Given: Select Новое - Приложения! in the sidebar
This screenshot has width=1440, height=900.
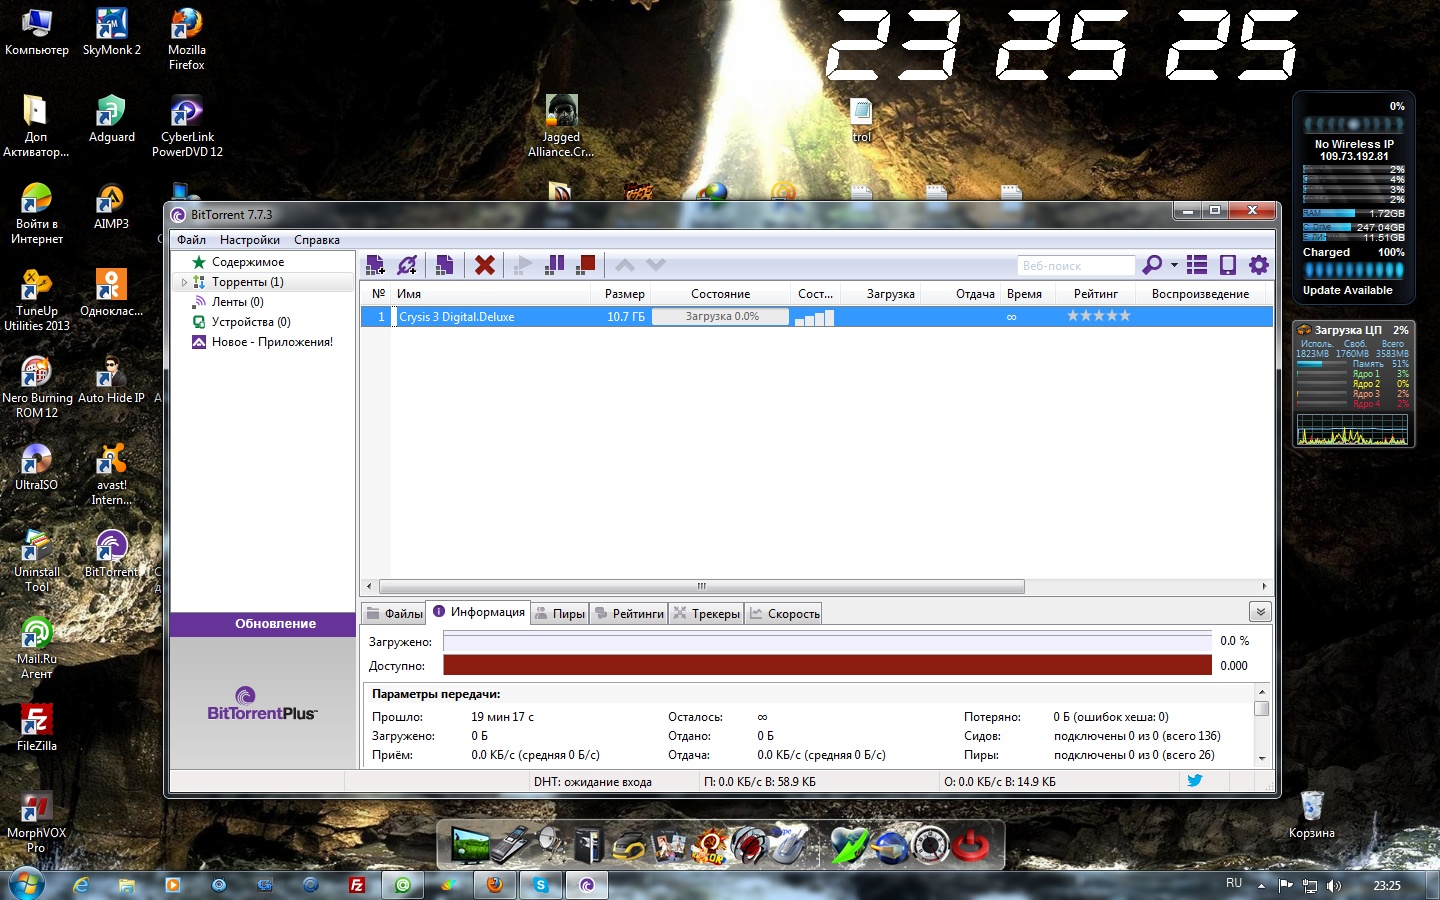Looking at the screenshot, I should [272, 342].
